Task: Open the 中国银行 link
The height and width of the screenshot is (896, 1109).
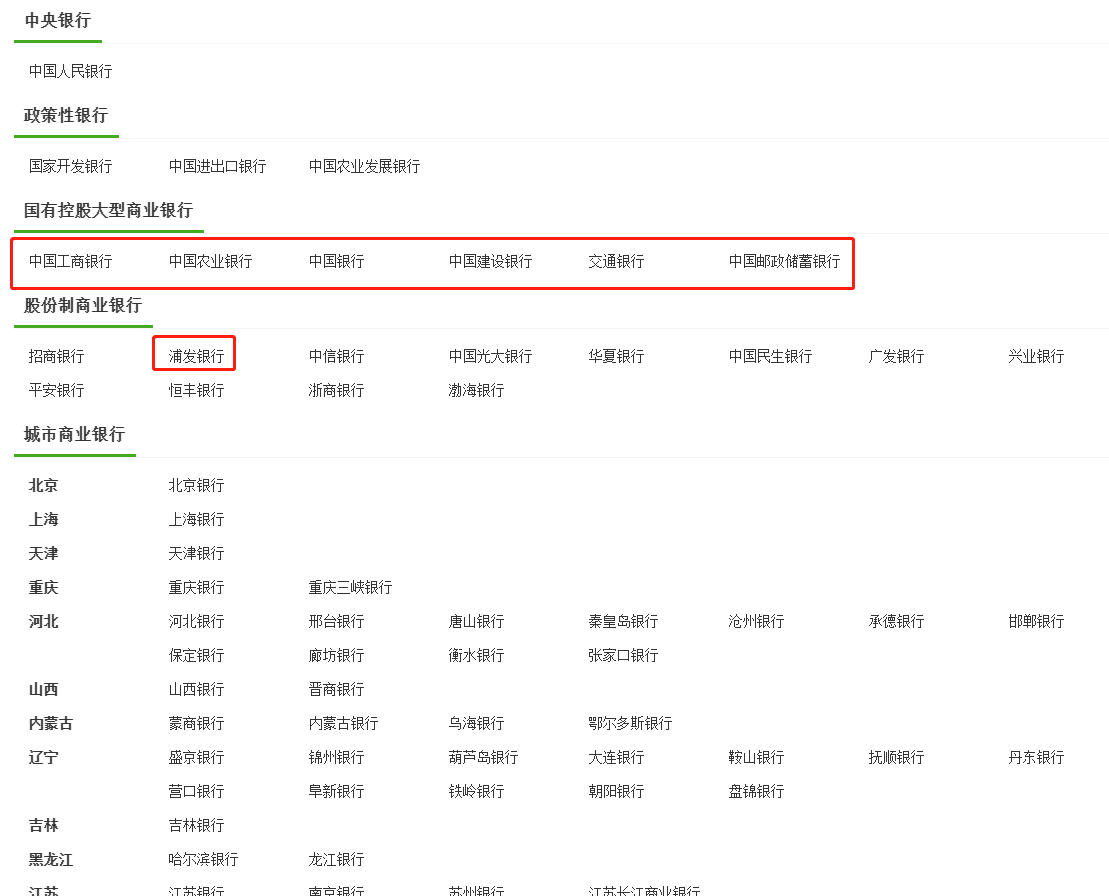Action: [336, 262]
